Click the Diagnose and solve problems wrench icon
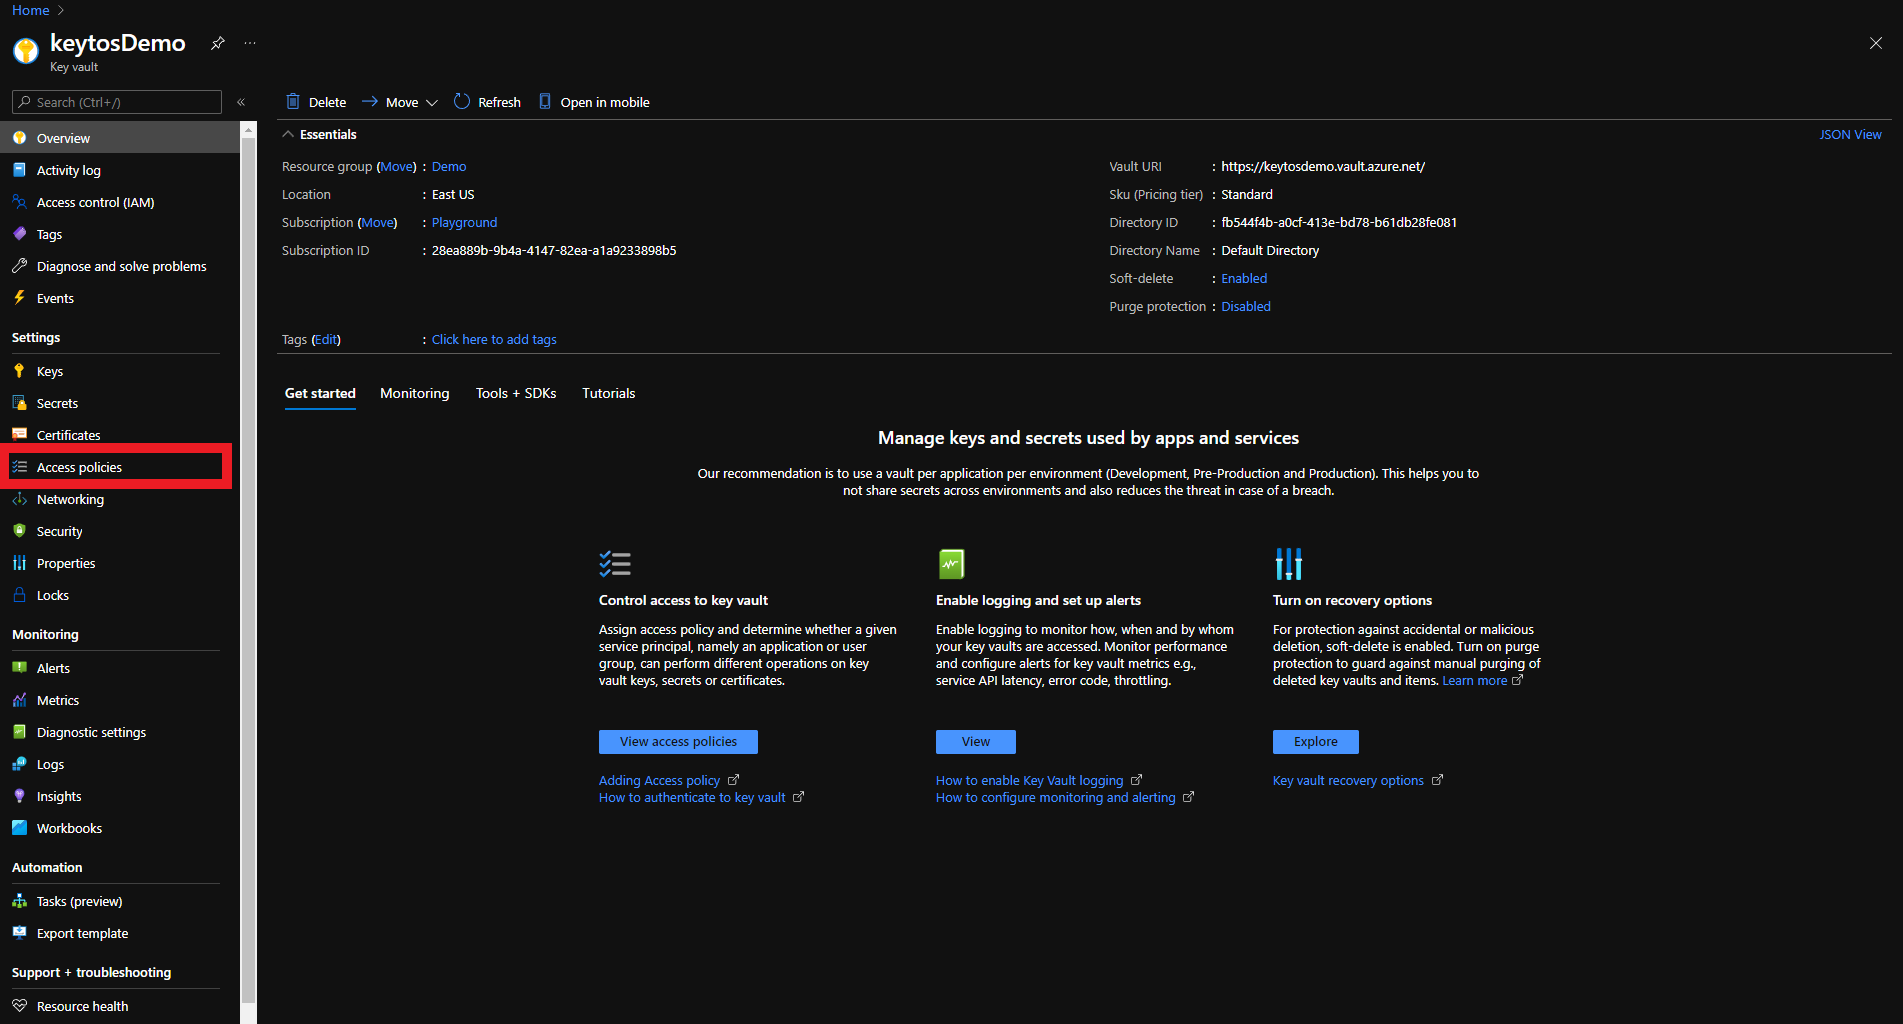1903x1024 pixels. coord(19,266)
